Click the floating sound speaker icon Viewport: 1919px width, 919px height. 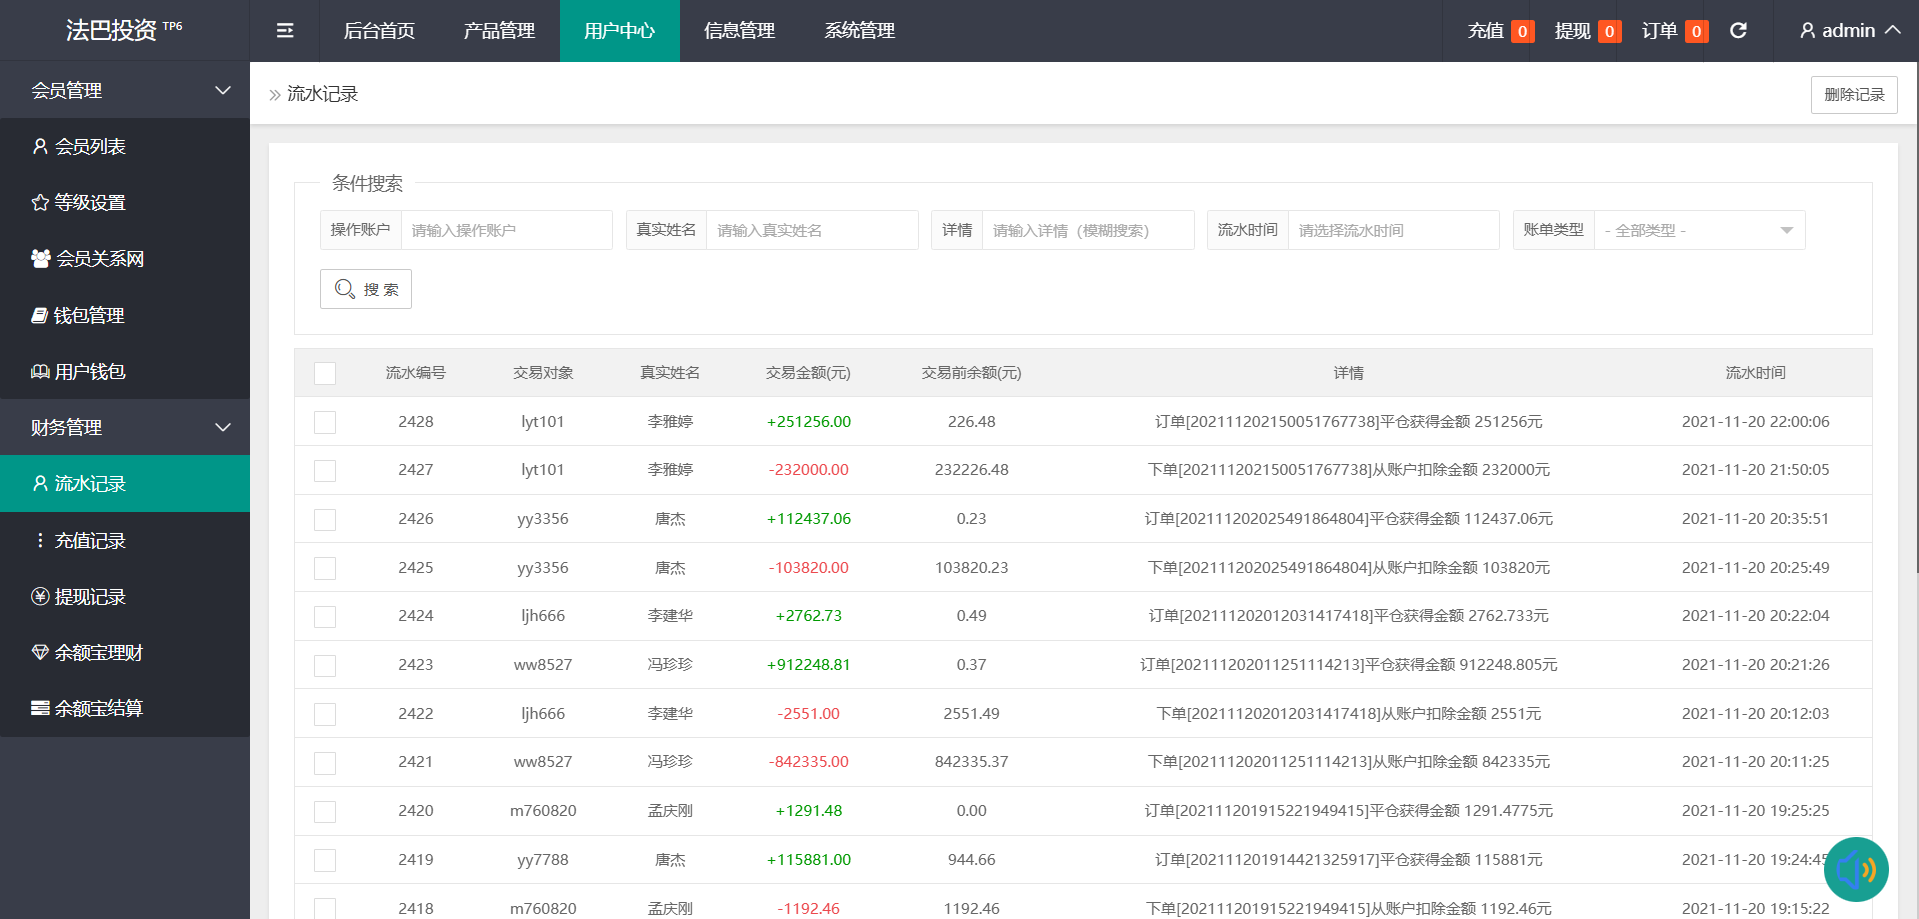tap(1855, 869)
